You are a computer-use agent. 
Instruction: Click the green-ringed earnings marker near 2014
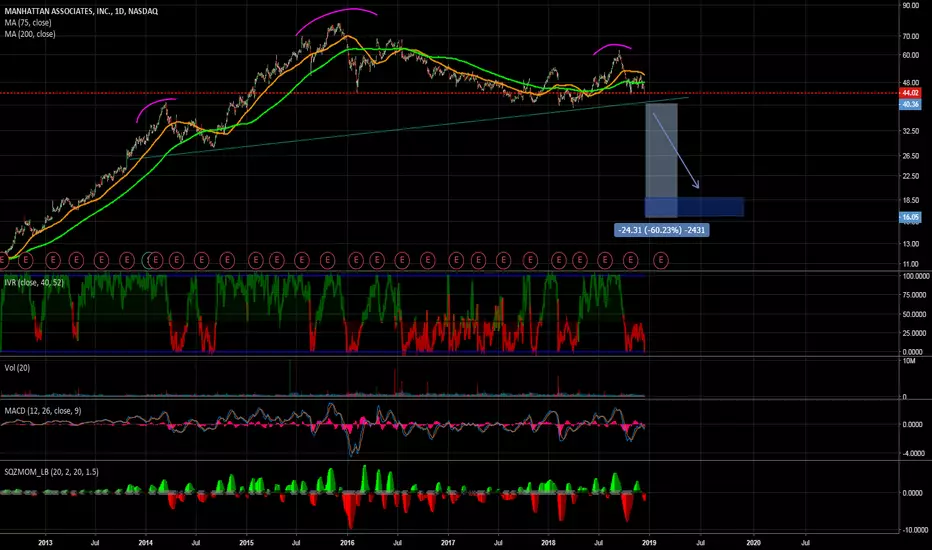coord(148,260)
